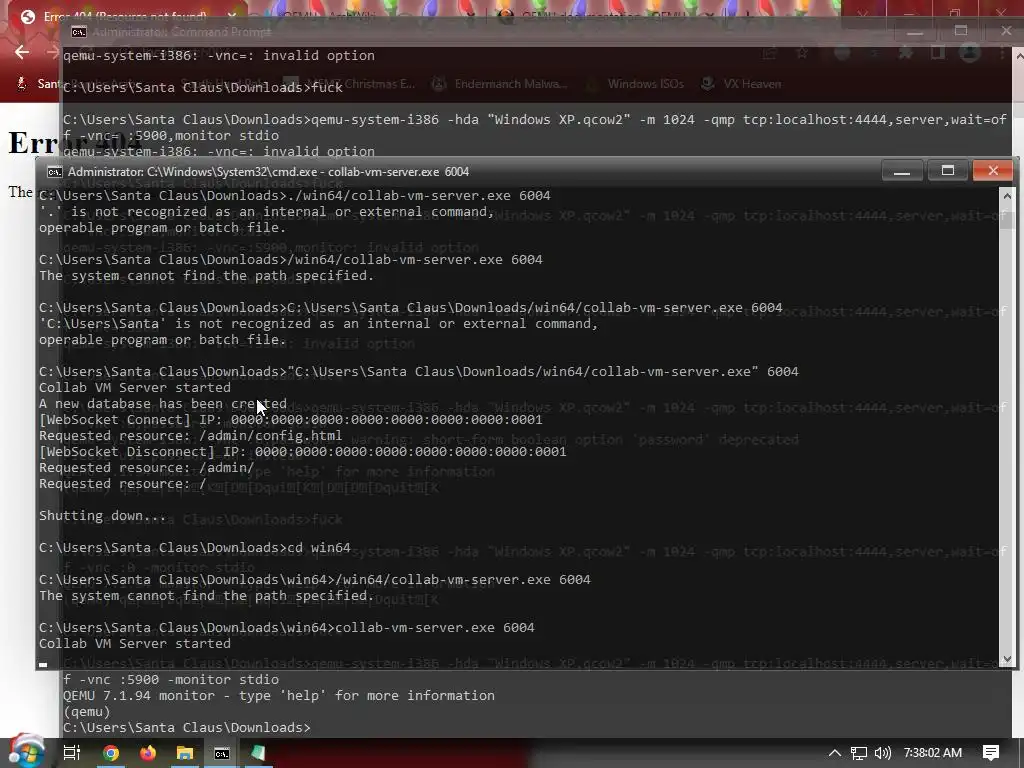Click the collab-vm-server window title text
1024x768 pixels.
pos(268,172)
